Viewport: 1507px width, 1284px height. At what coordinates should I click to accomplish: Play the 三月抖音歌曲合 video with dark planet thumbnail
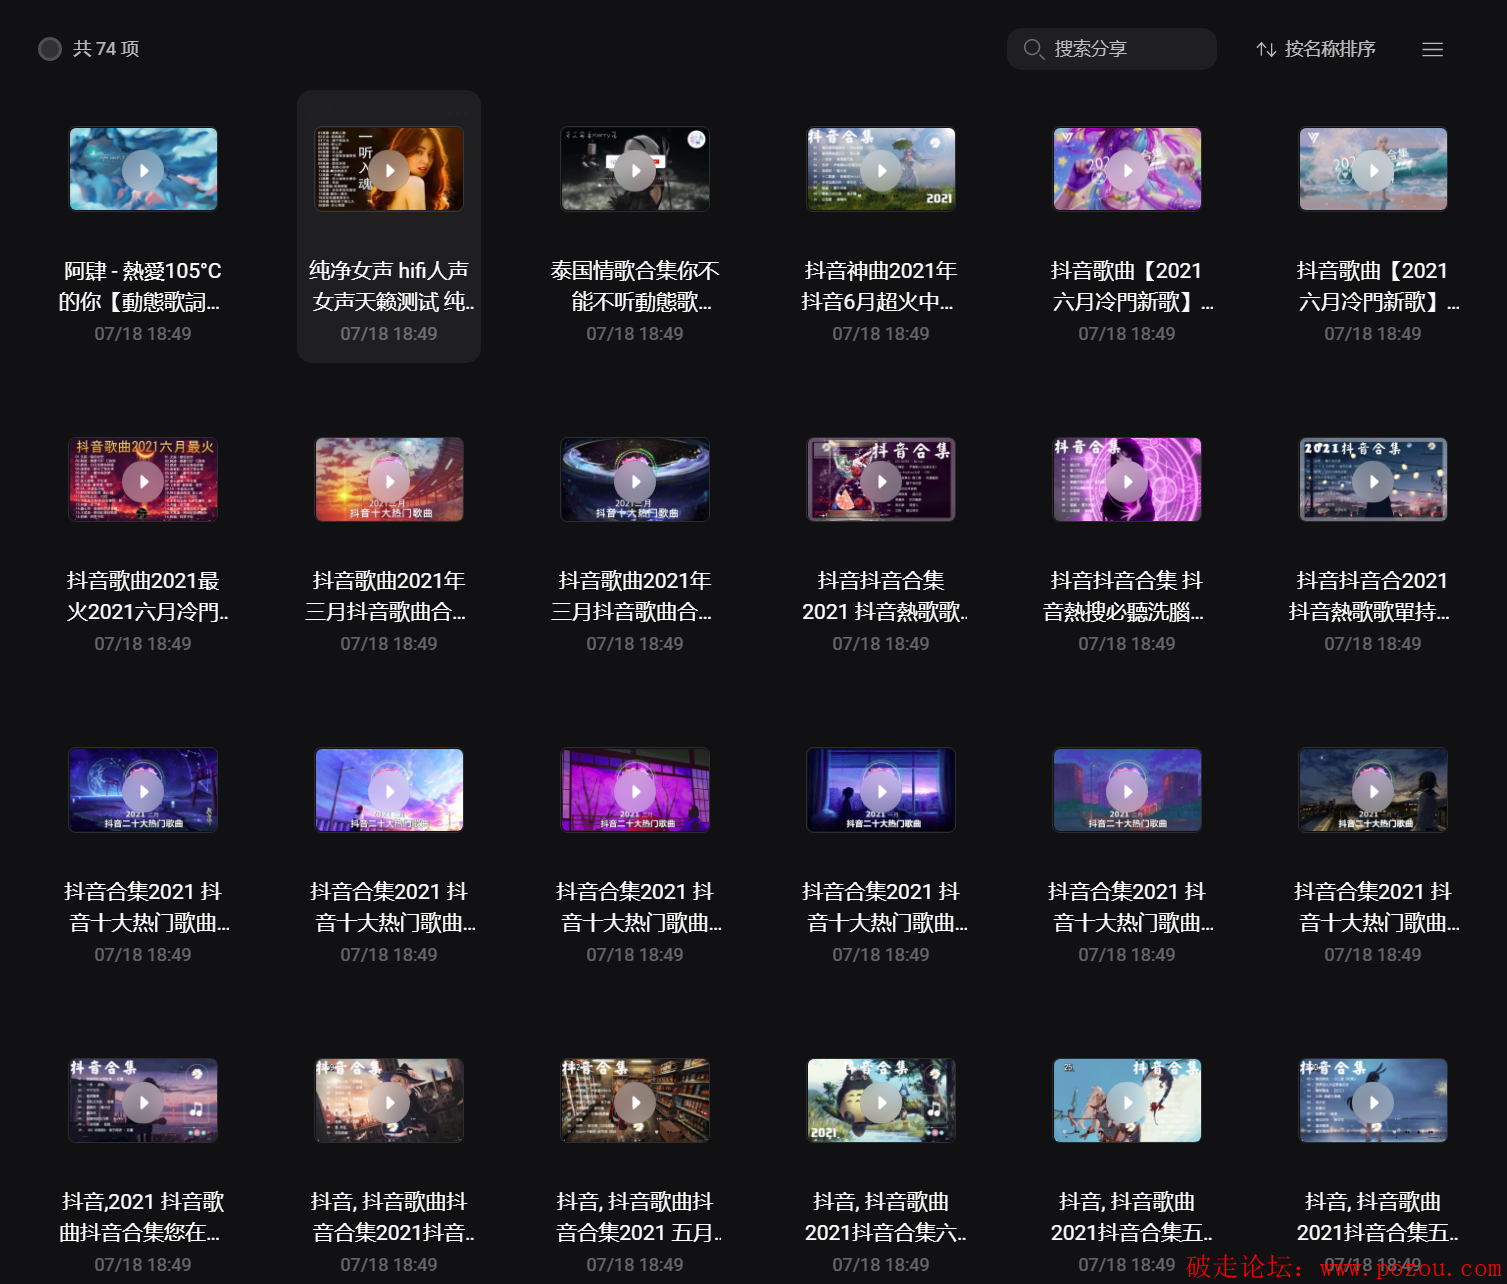click(635, 480)
